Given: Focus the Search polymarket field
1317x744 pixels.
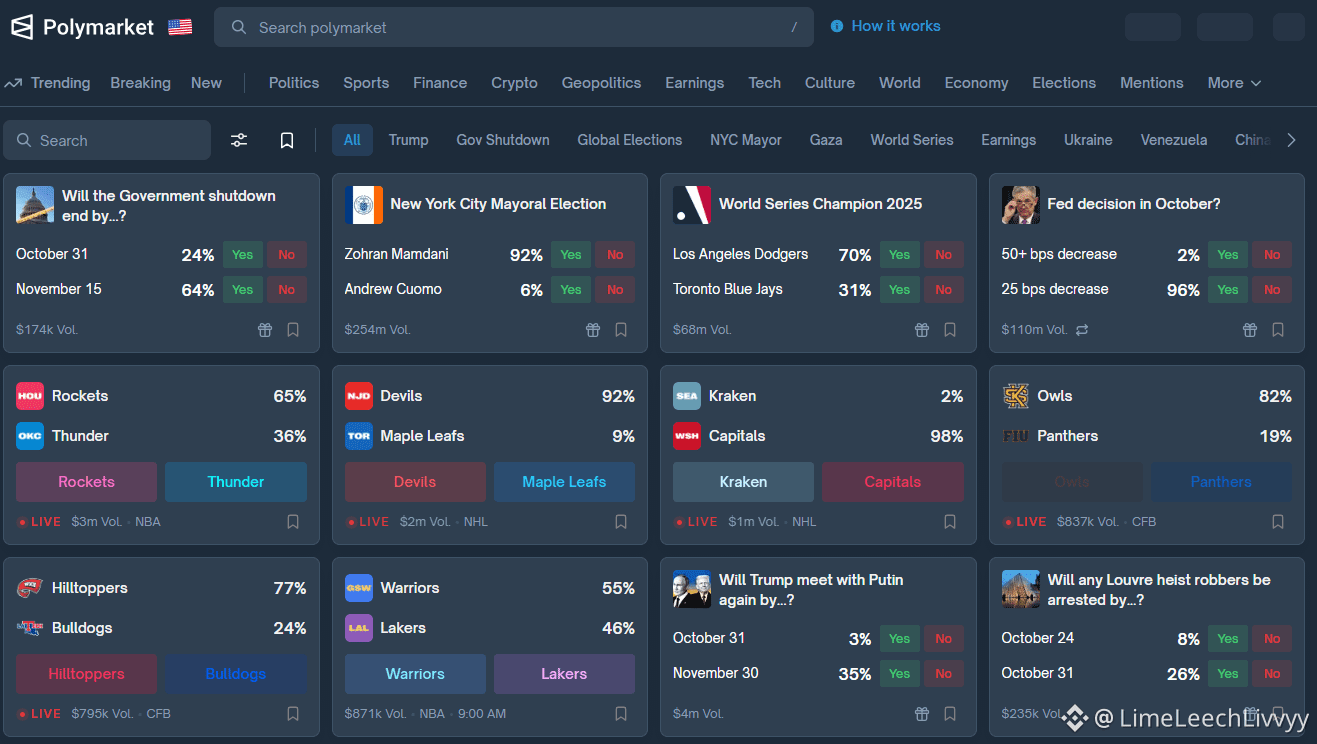Looking at the screenshot, I should tap(514, 27).
